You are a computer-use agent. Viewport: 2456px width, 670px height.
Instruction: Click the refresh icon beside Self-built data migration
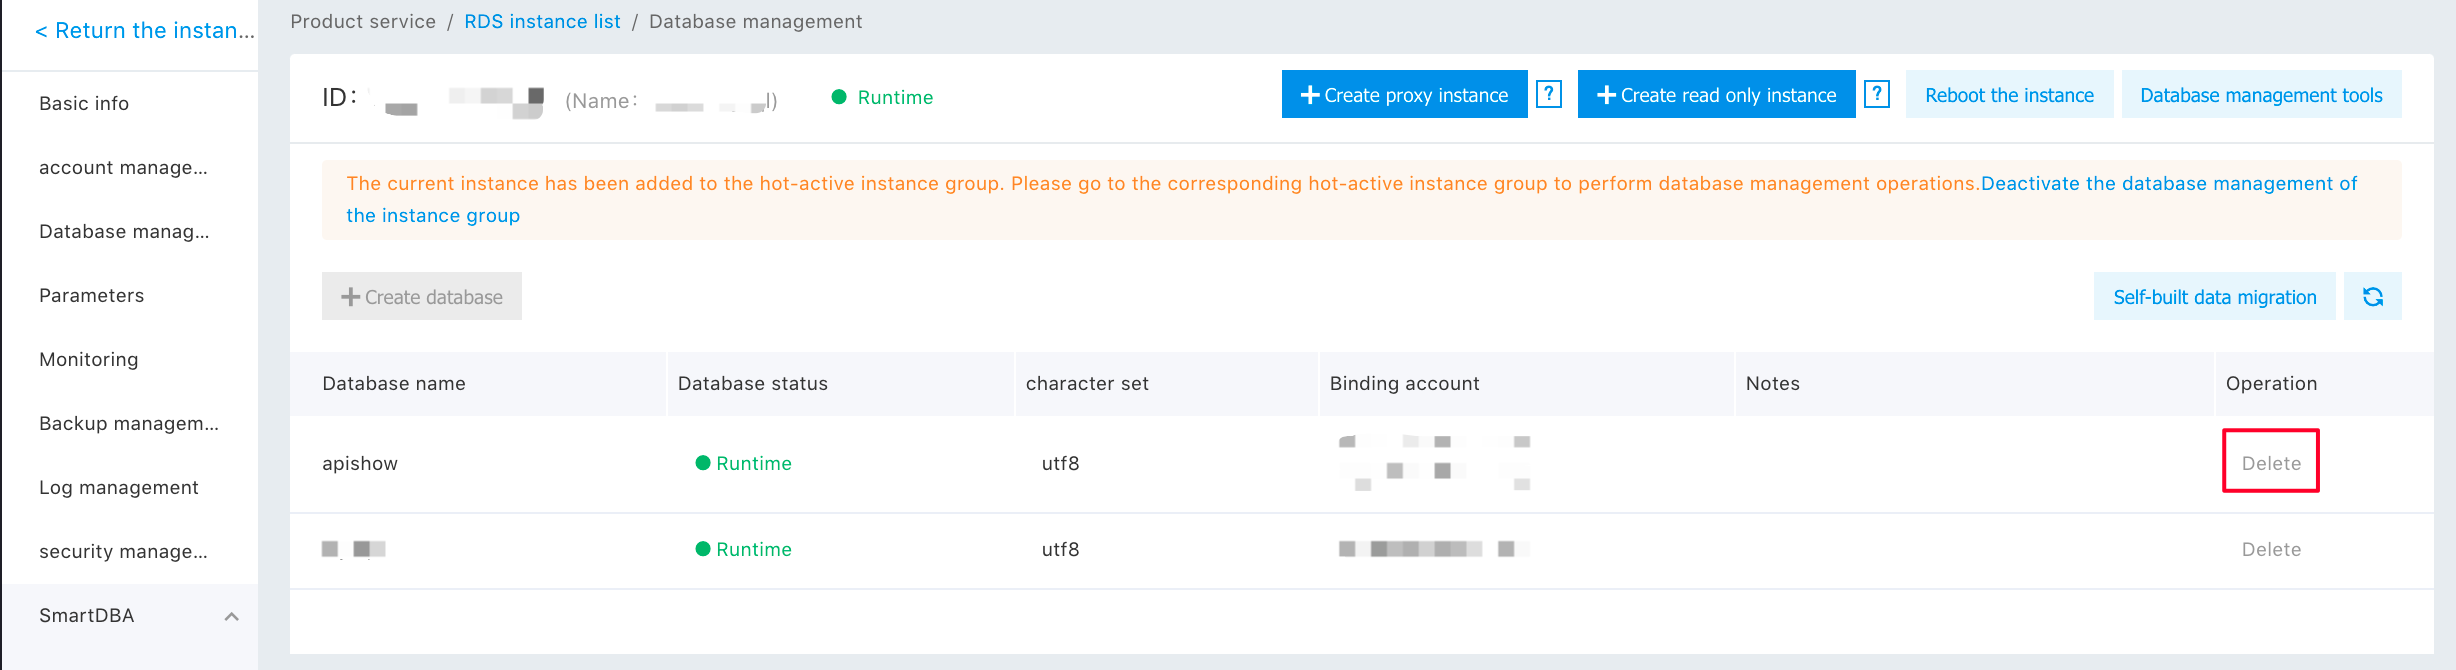[2372, 297]
